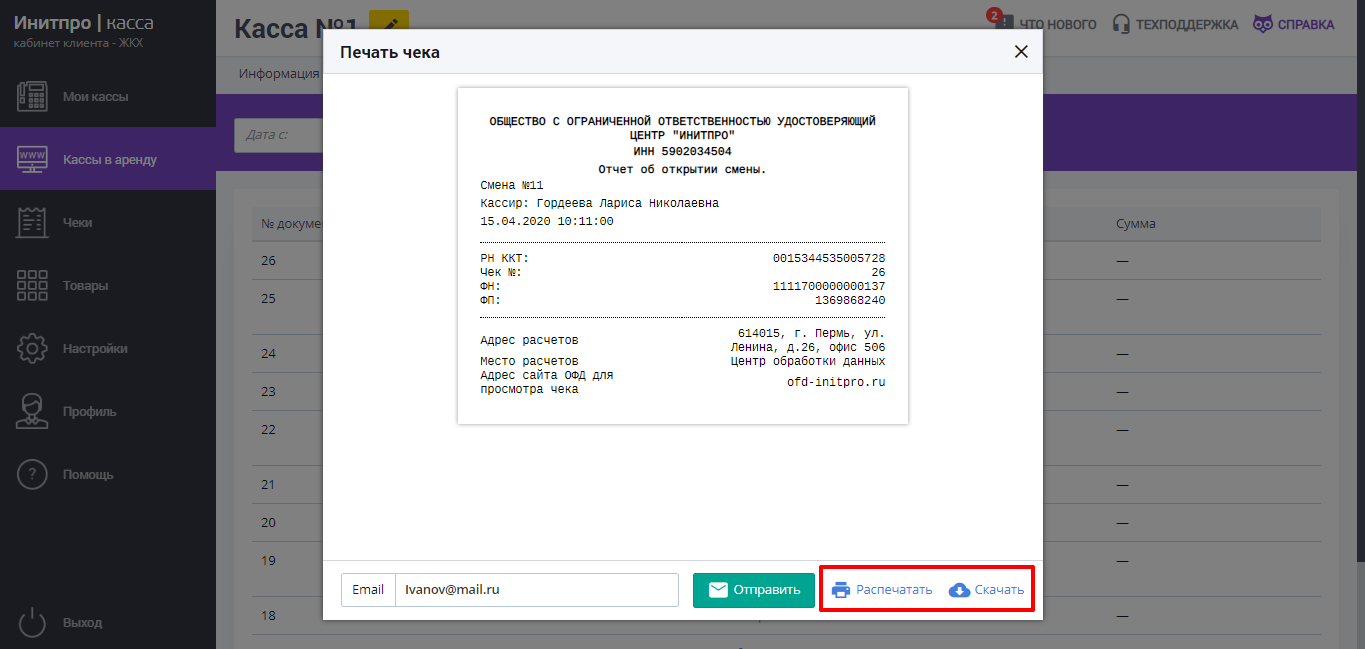Click the question mark icon beside Помощь
Viewport: 1365px width, 649px height.
(33, 474)
